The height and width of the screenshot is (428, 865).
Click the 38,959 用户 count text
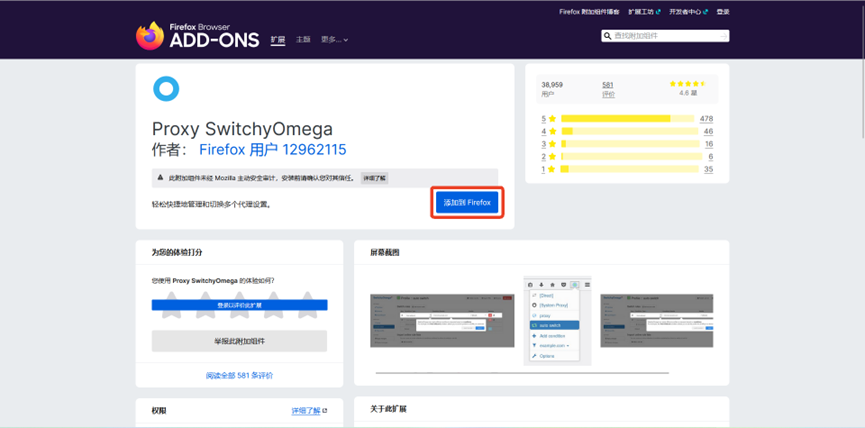click(x=552, y=89)
